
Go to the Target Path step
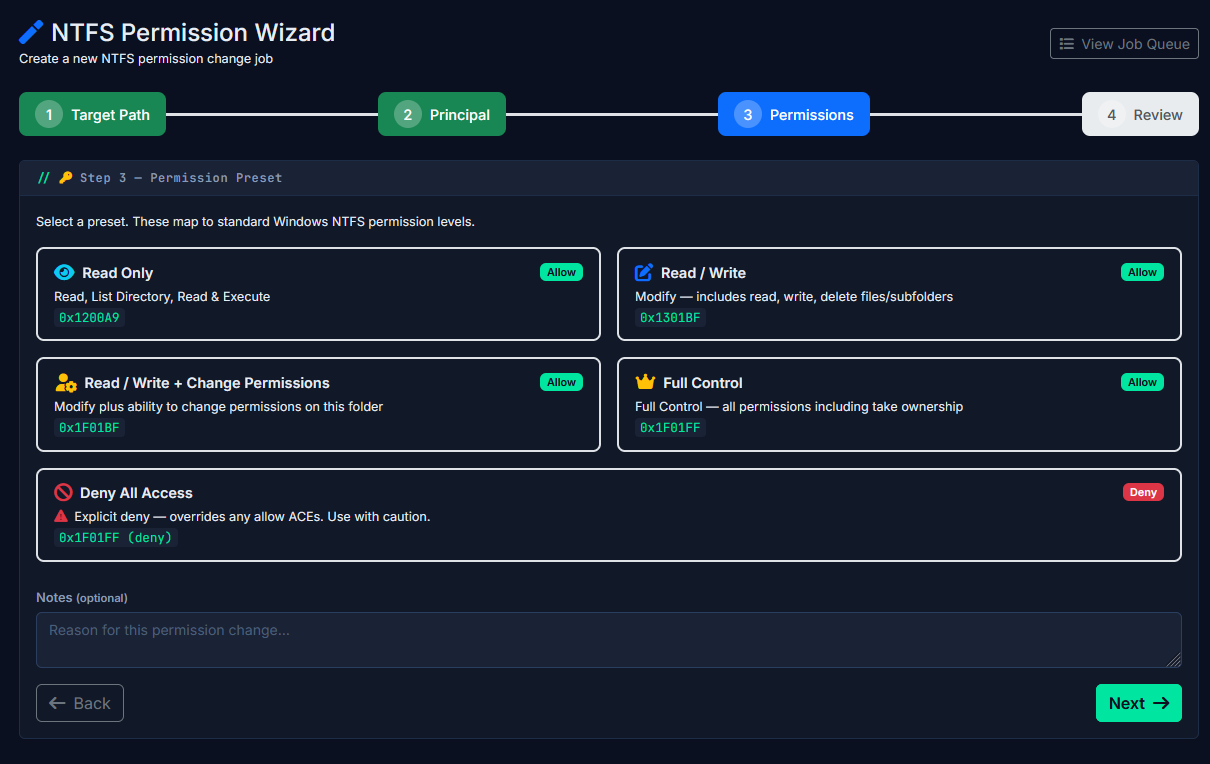point(92,114)
